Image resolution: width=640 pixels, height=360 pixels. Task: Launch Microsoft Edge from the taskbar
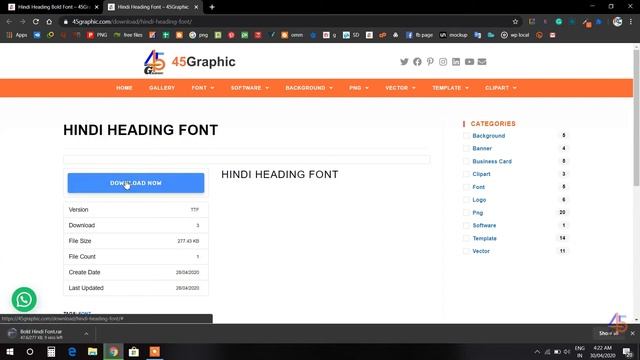click(x=72, y=352)
